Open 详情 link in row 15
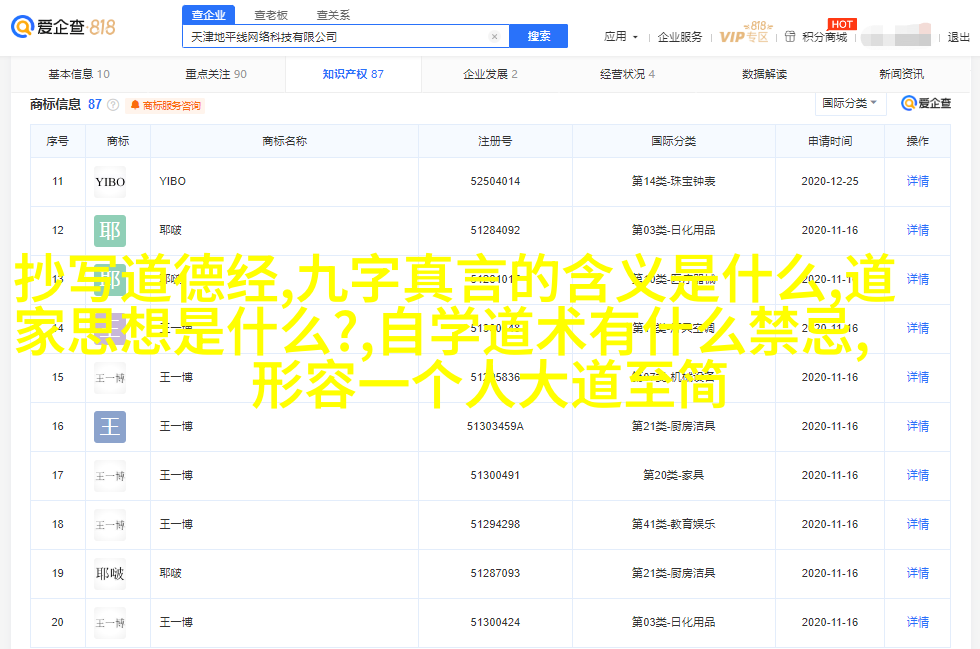The image size is (980, 649). [x=918, y=377]
